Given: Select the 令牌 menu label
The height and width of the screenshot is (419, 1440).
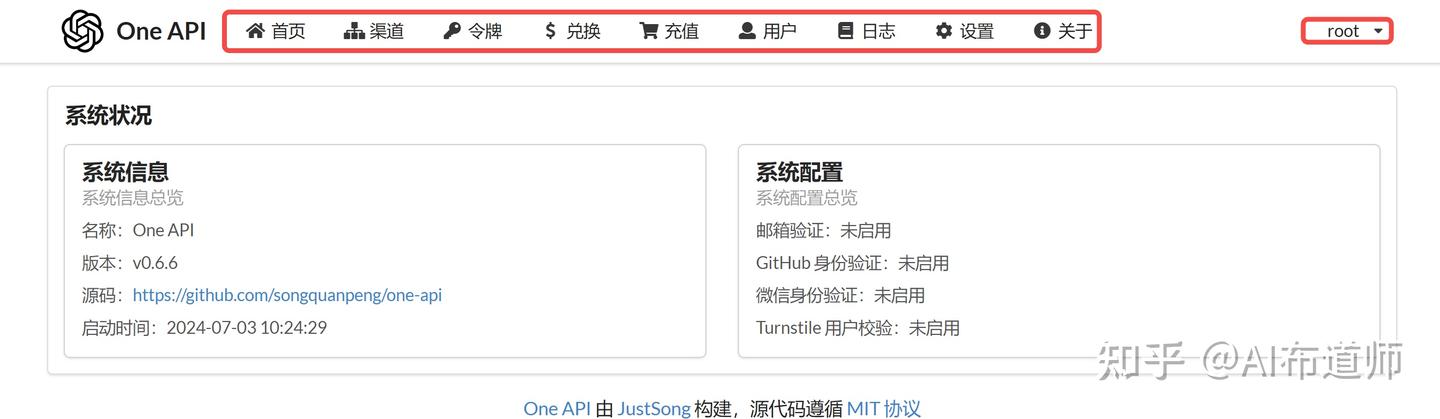Looking at the screenshot, I should 485,31.
